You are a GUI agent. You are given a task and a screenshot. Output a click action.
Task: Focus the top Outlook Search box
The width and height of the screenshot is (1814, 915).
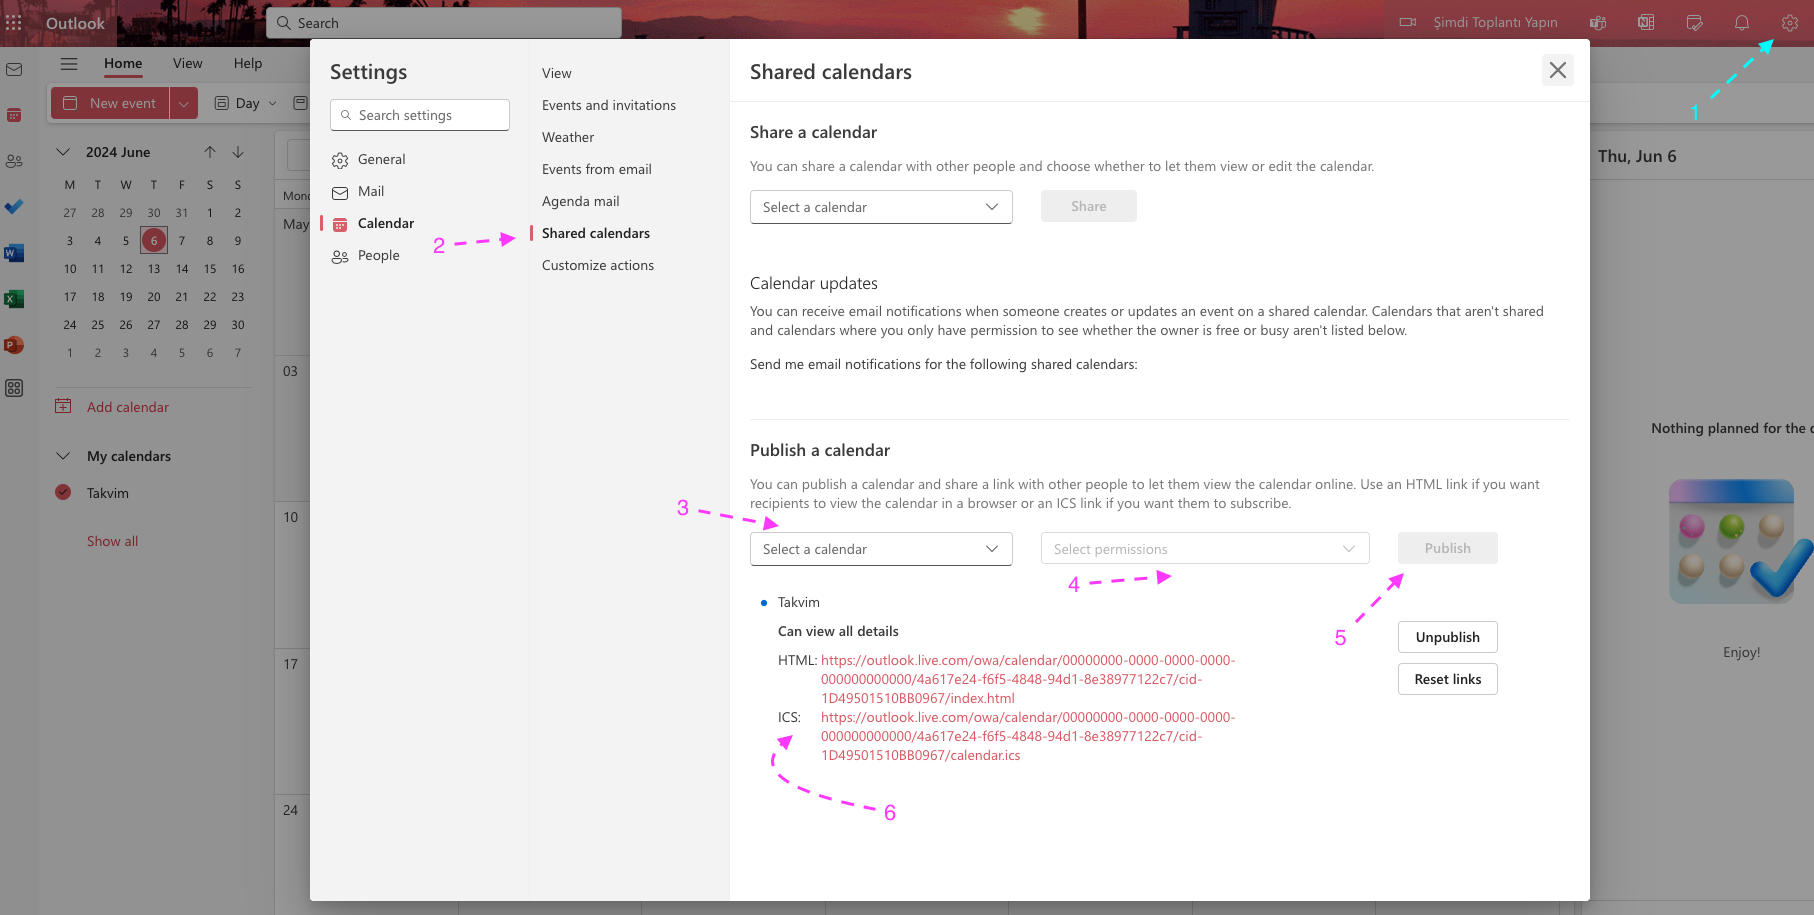click(x=444, y=23)
